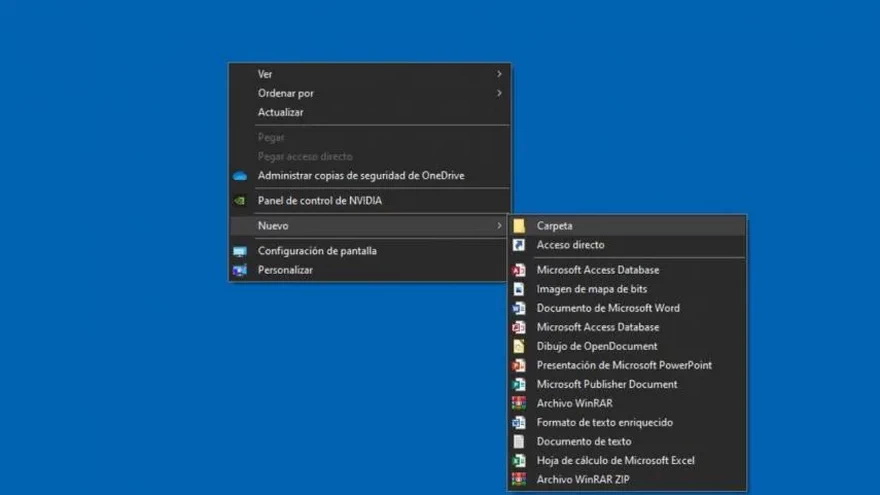Create a new Acceso directo
880x495 pixels.
coord(627,245)
